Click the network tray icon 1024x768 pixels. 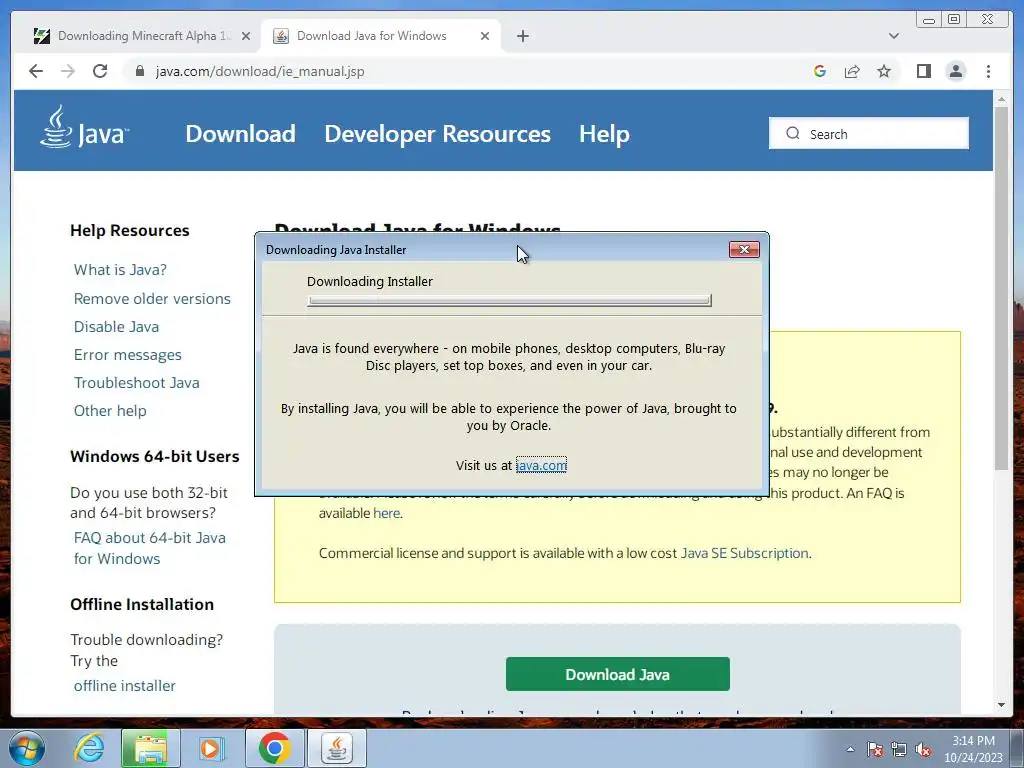point(899,749)
